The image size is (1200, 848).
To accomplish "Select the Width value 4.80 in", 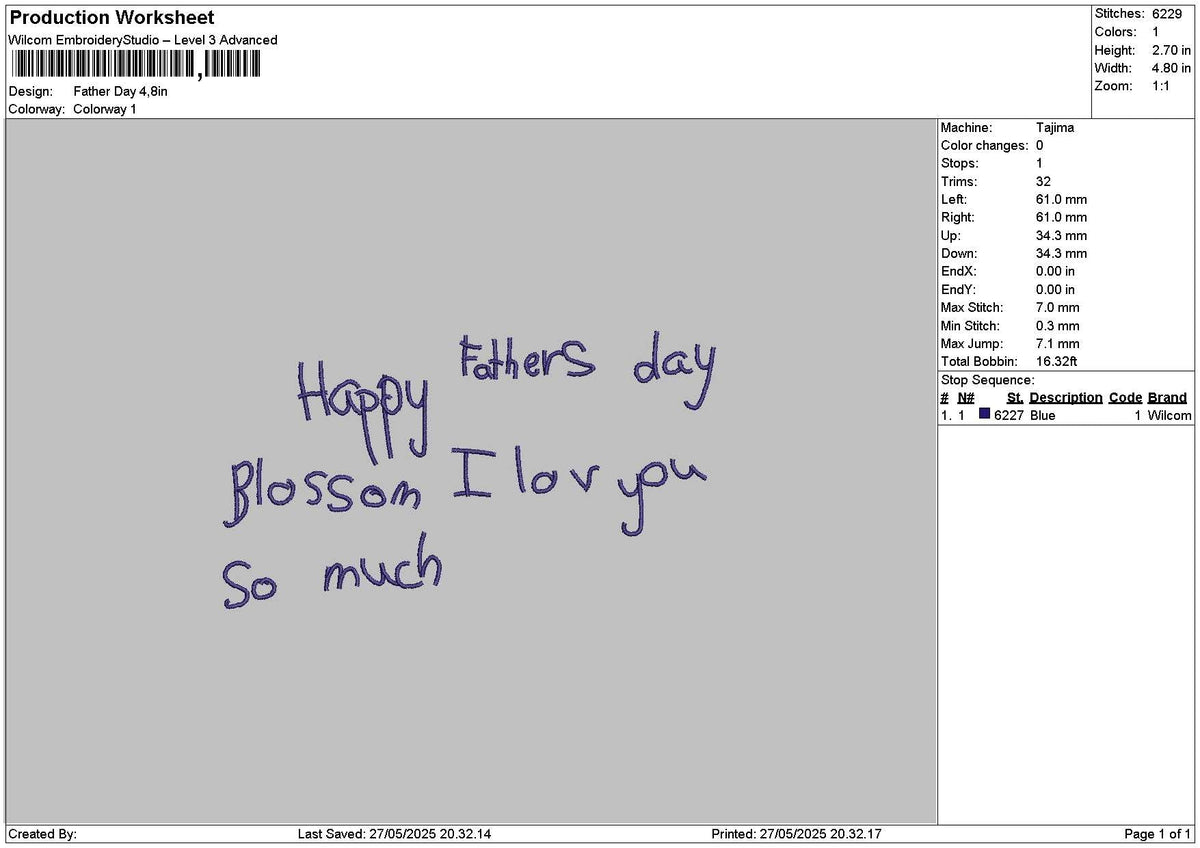I will (1171, 68).
